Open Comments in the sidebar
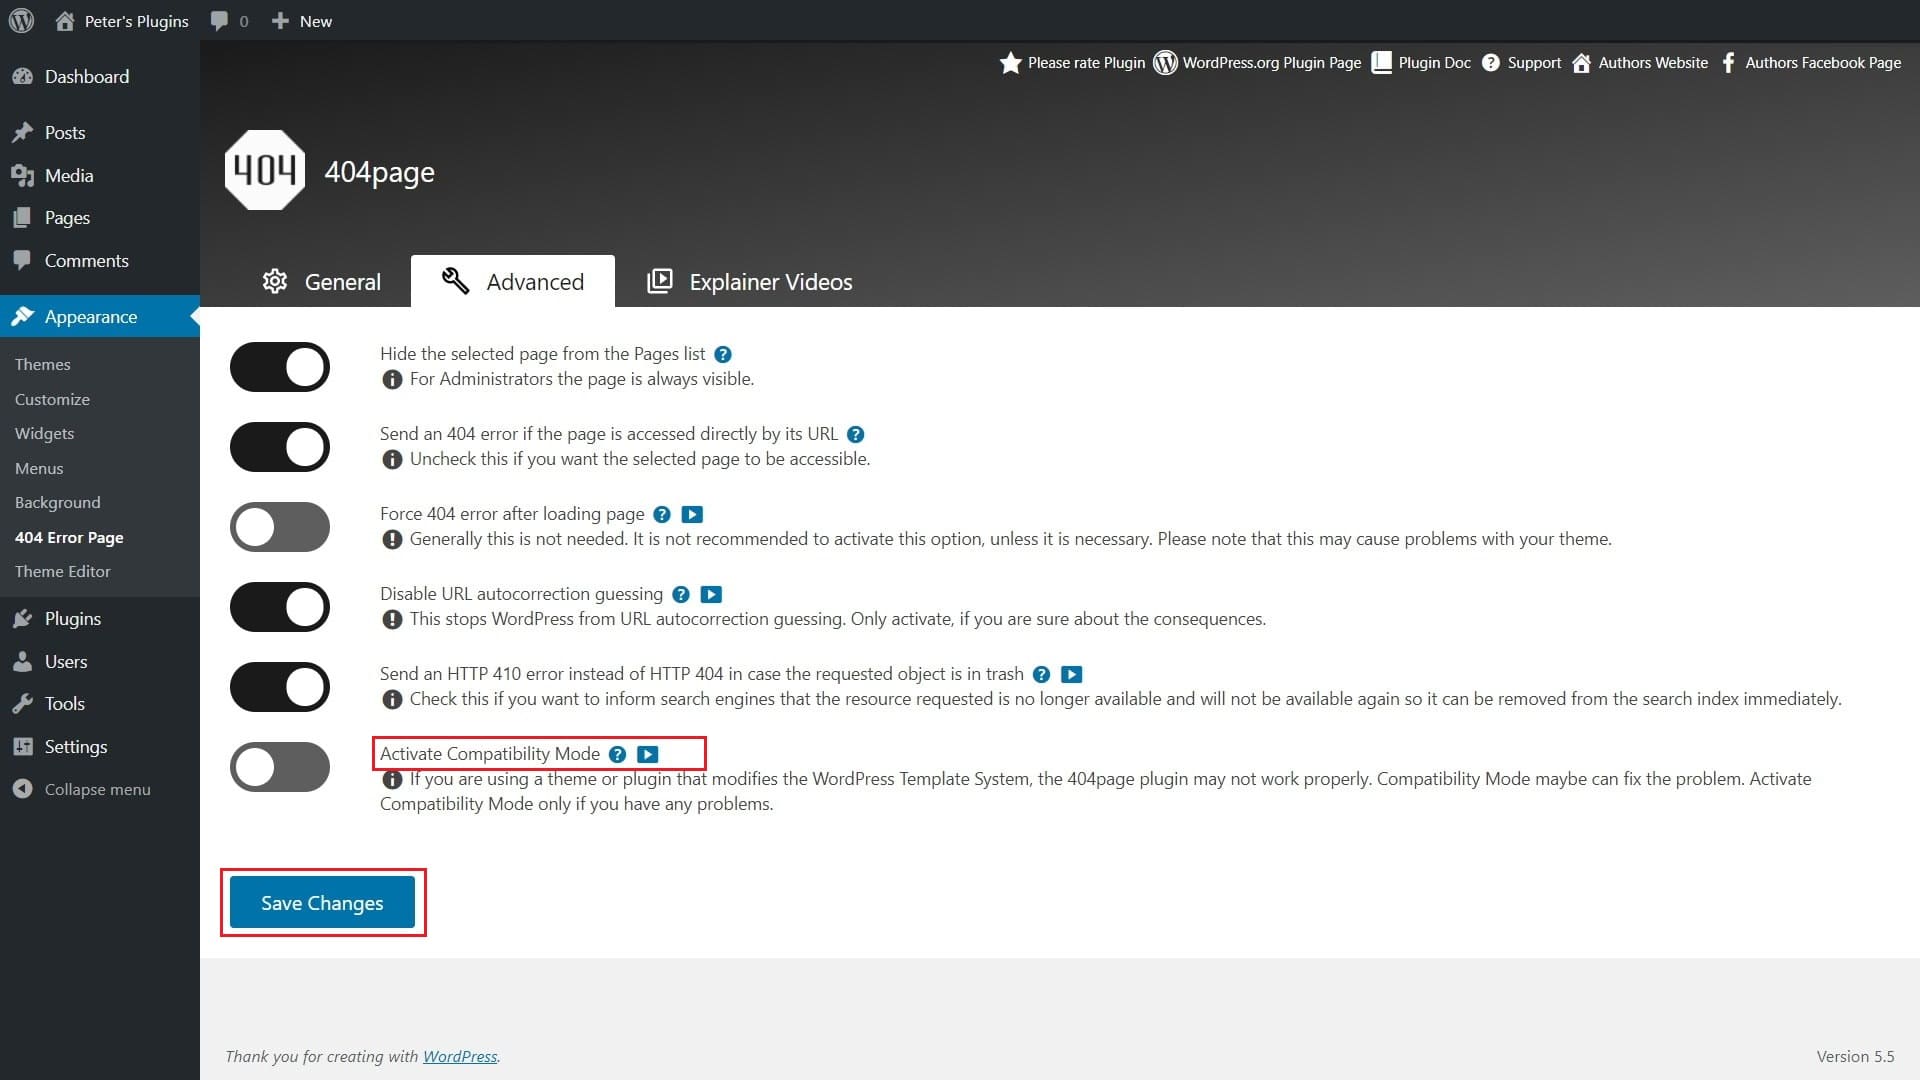Image resolution: width=1920 pixels, height=1080 pixels. tap(100, 261)
